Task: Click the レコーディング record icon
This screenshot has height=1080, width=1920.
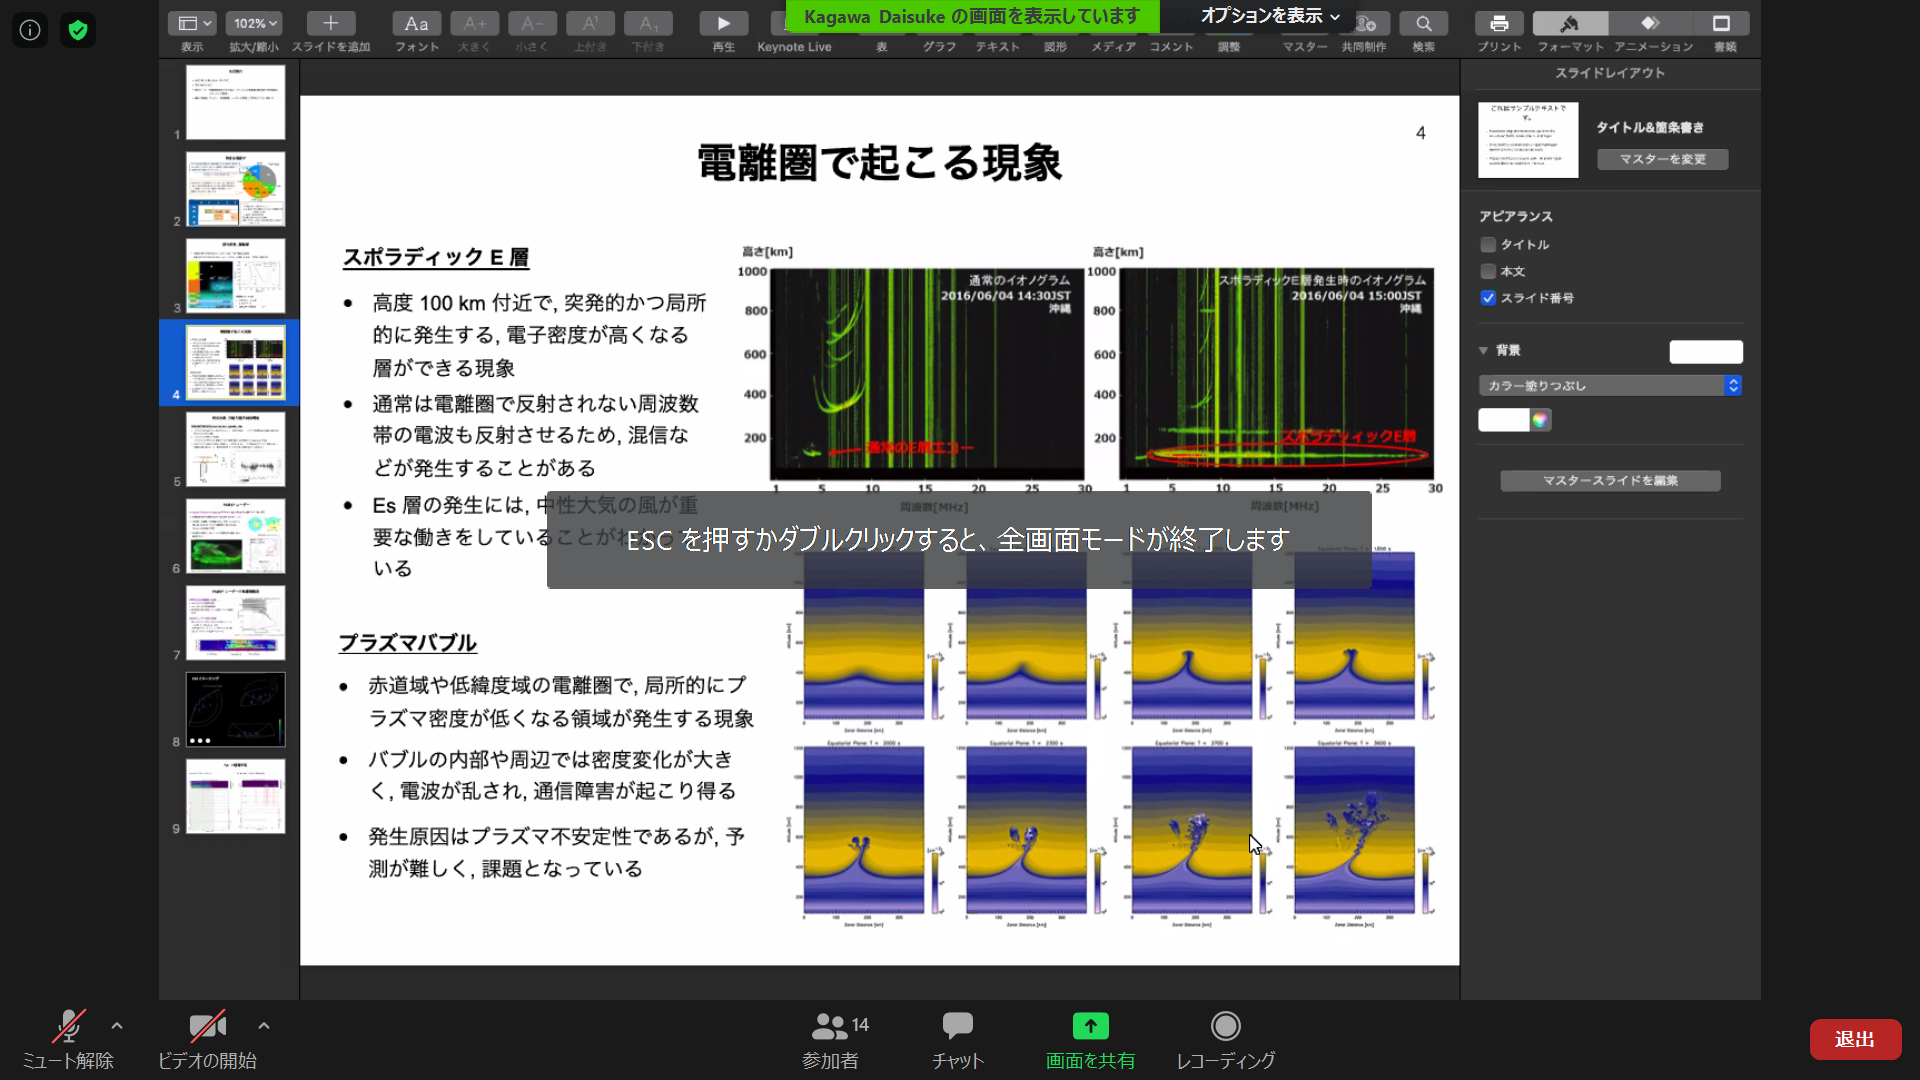Action: 1225,1026
